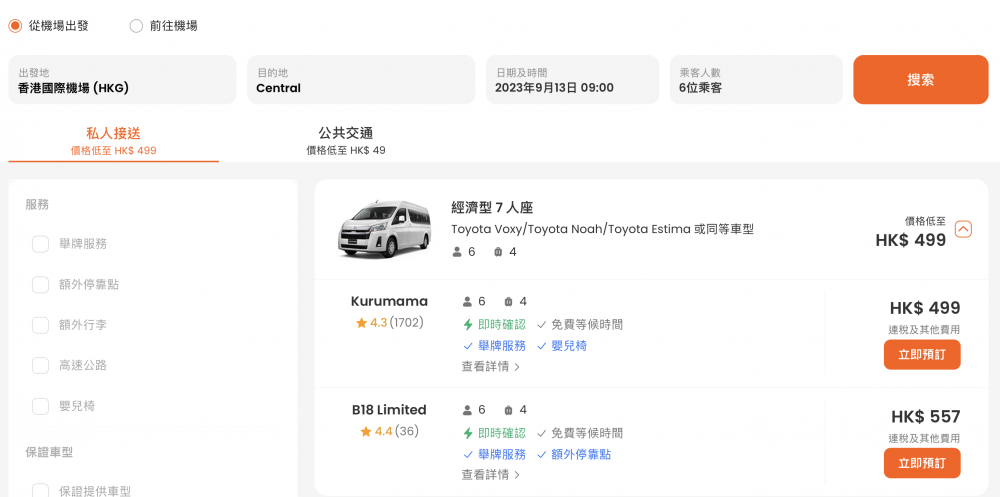The image size is (1000, 497).
Task: Open 查看詳情 for Kurumama
Action: [x=490, y=367]
